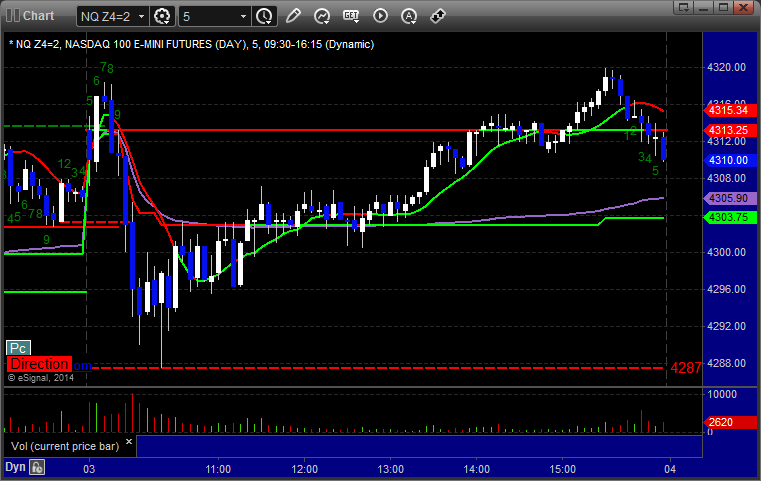Screen dimensions: 761x481
Task: Click the 03 date label on time axis
Action: (x=89, y=469)
